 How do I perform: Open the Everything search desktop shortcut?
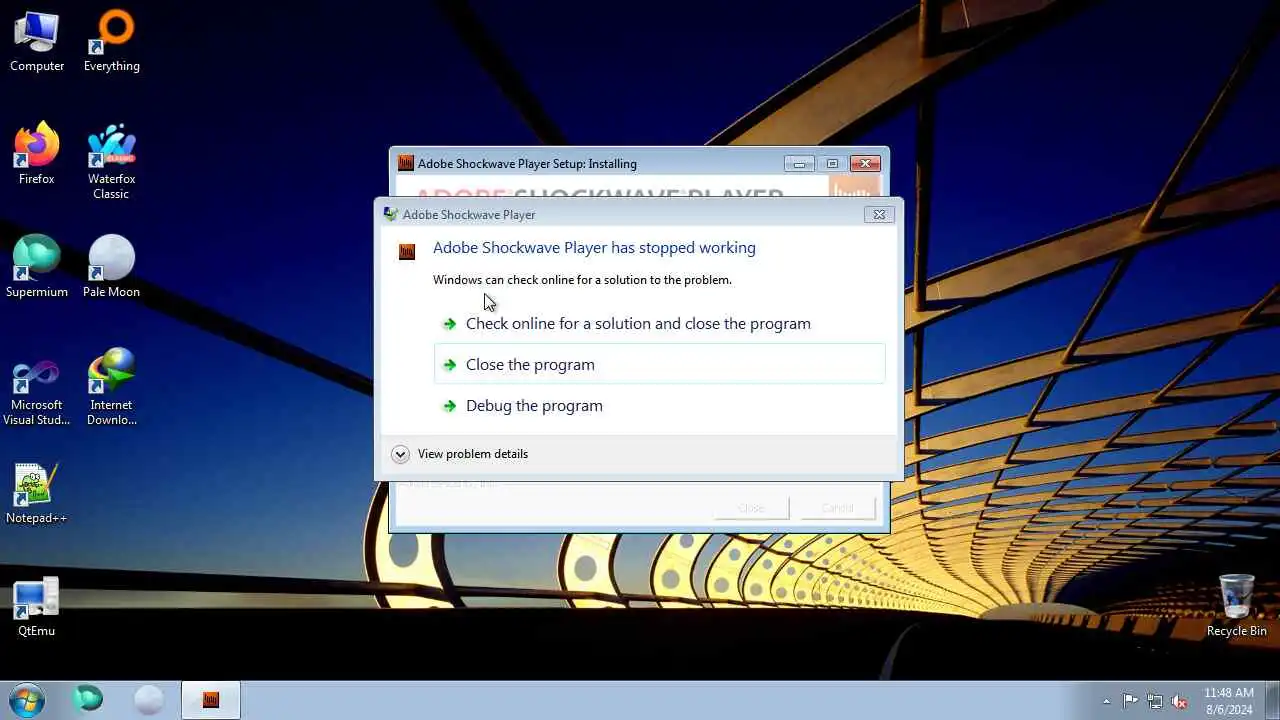pyautogui.click(x=111, y=41)
